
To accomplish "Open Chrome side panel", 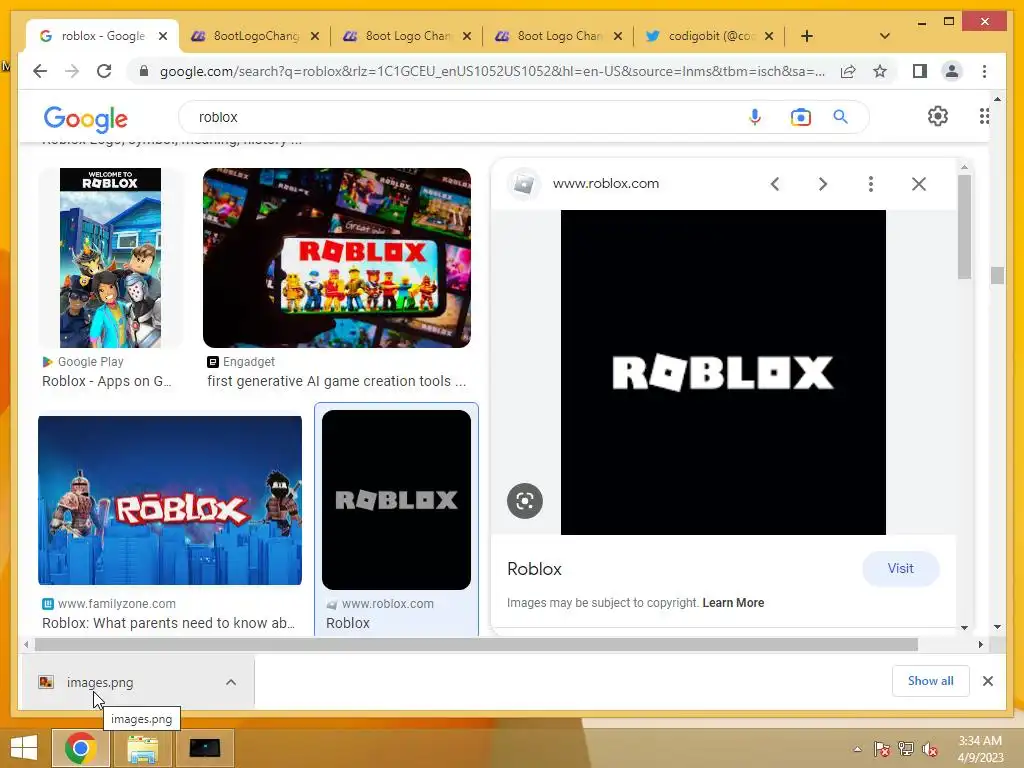I will pos(920,71).
